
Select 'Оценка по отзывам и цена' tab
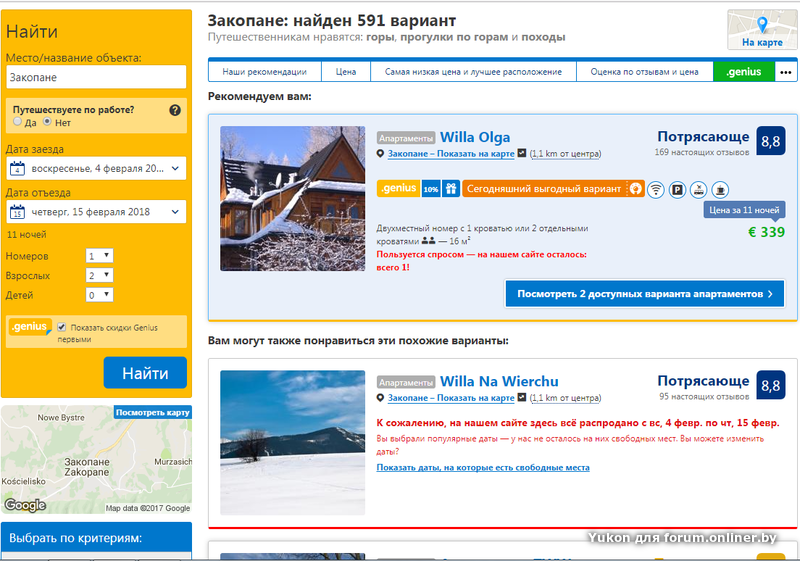click(x=644, y=72)
